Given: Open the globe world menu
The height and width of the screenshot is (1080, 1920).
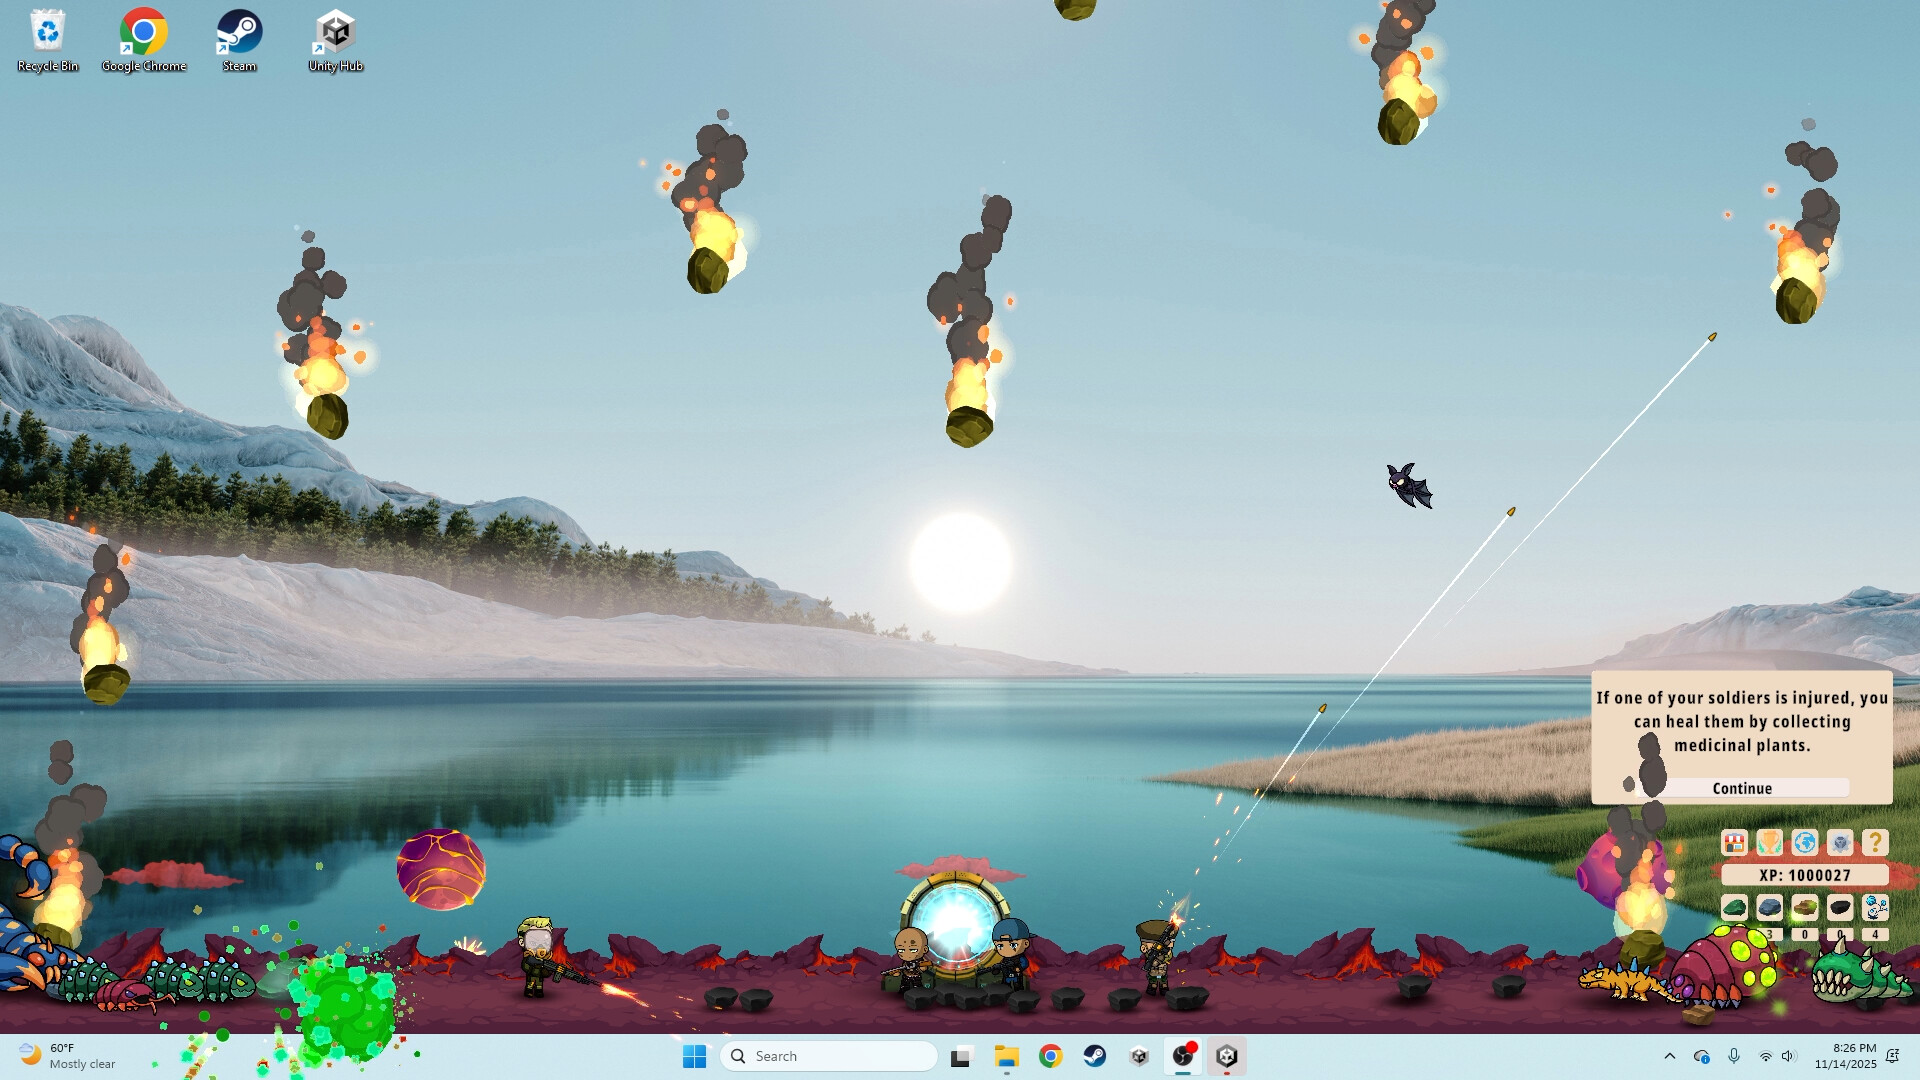Looking at the screenshot, I should (1804, 842).
